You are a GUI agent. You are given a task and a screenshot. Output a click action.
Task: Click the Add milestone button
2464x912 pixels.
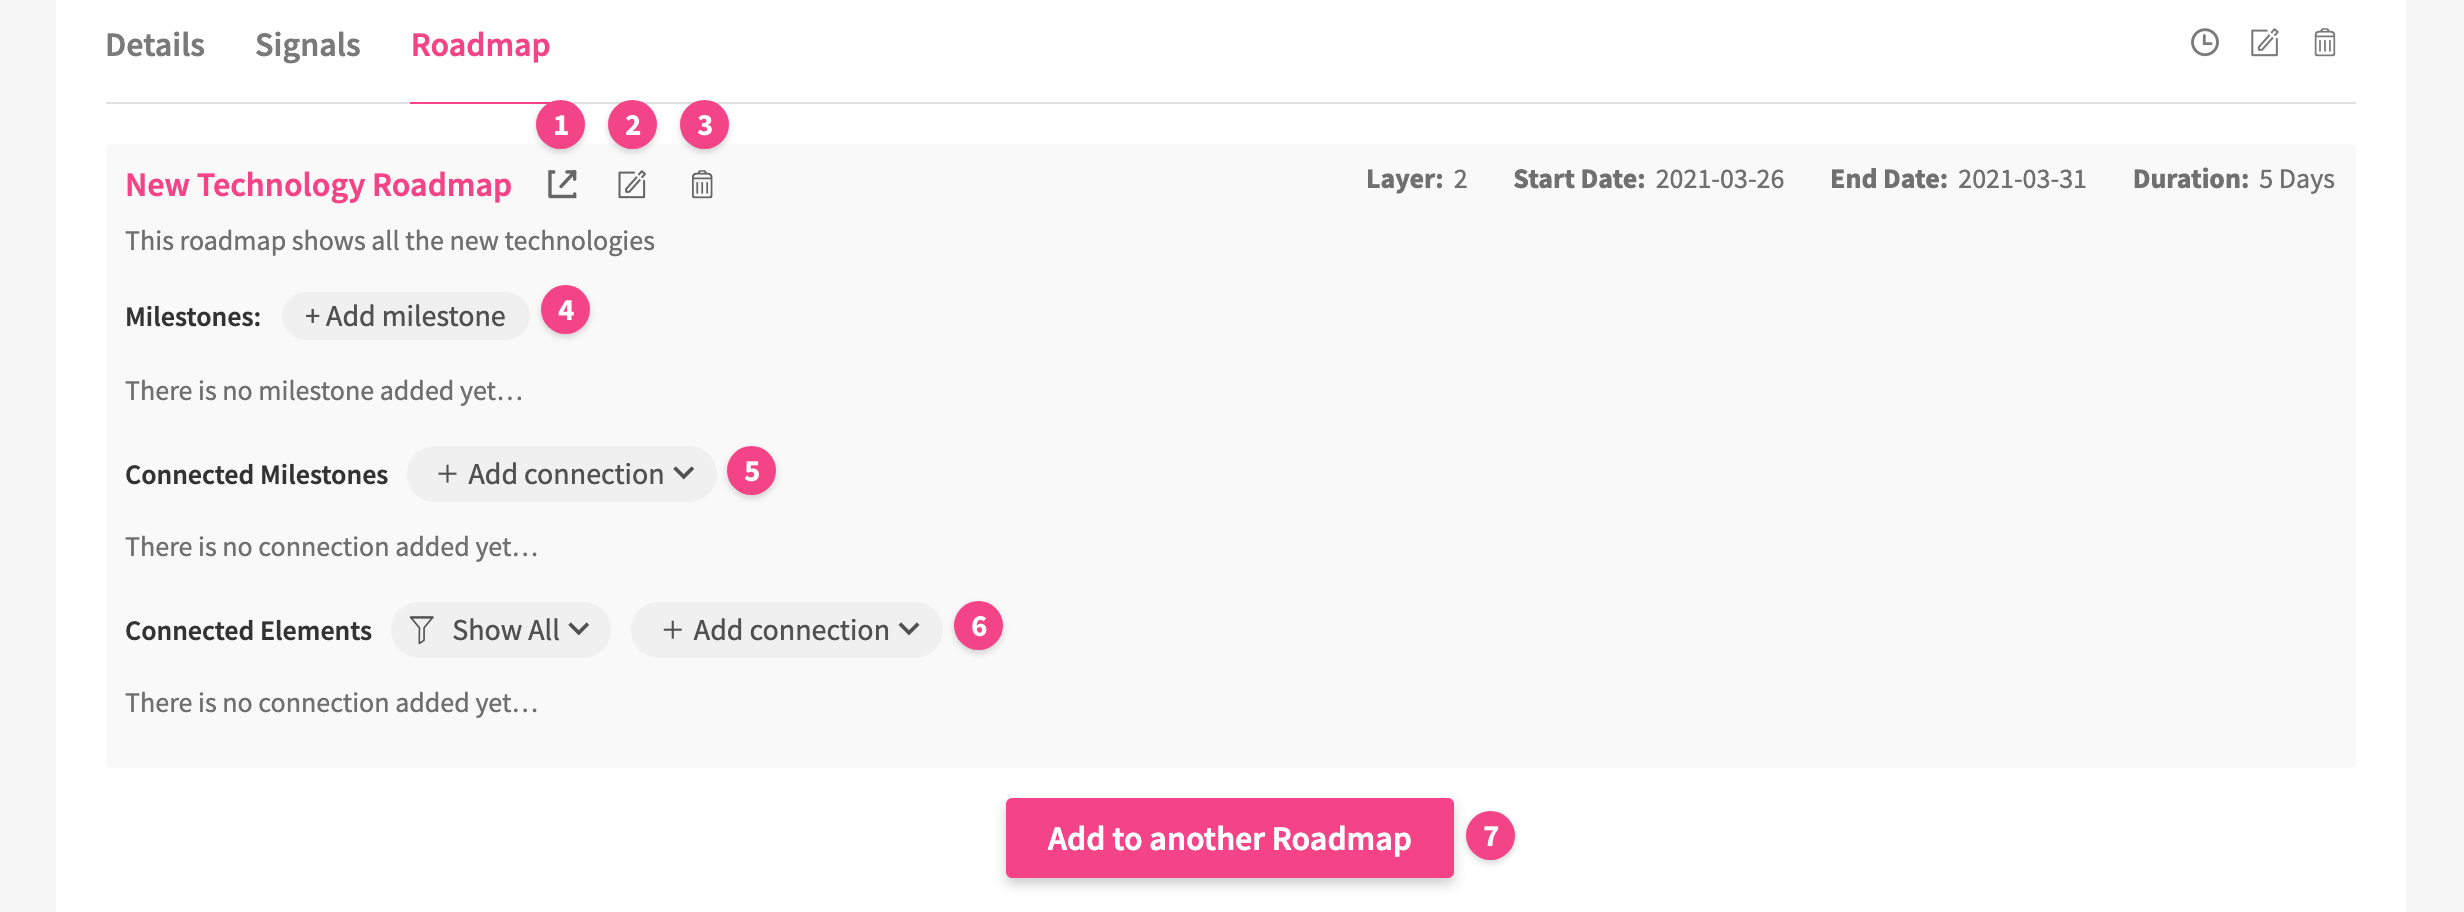click(x=405, y=316)
